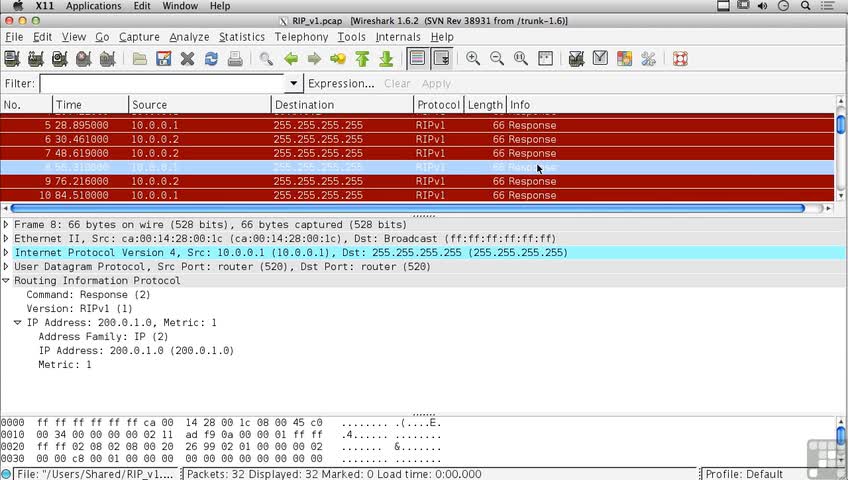848x480 pixels.
Task: Click the Expression... button
Action: pos(341,83)
